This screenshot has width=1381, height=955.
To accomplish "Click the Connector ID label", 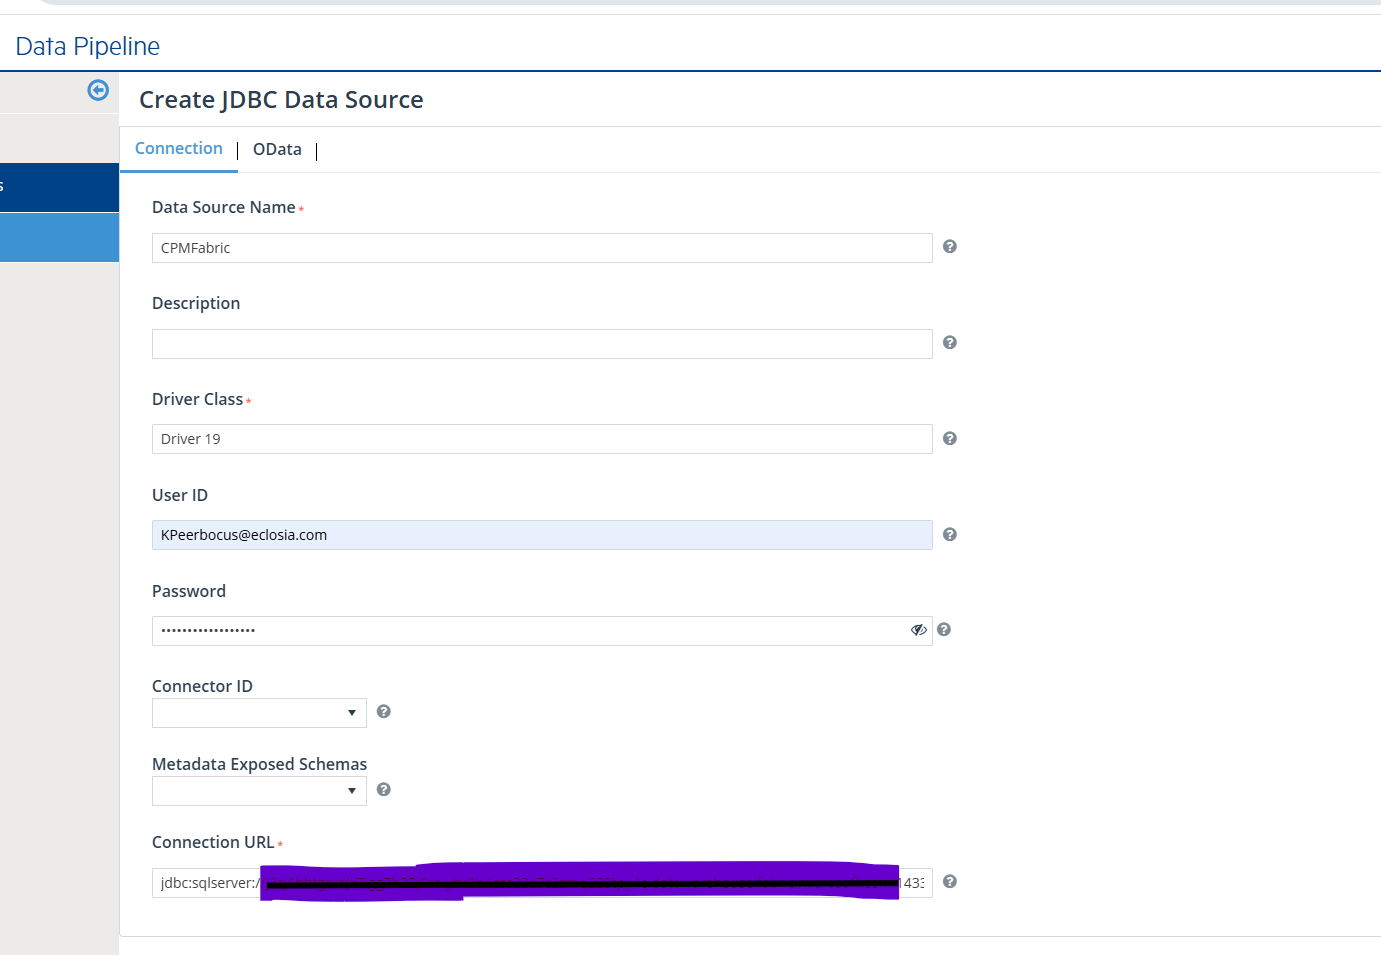I will coord(202,686).
